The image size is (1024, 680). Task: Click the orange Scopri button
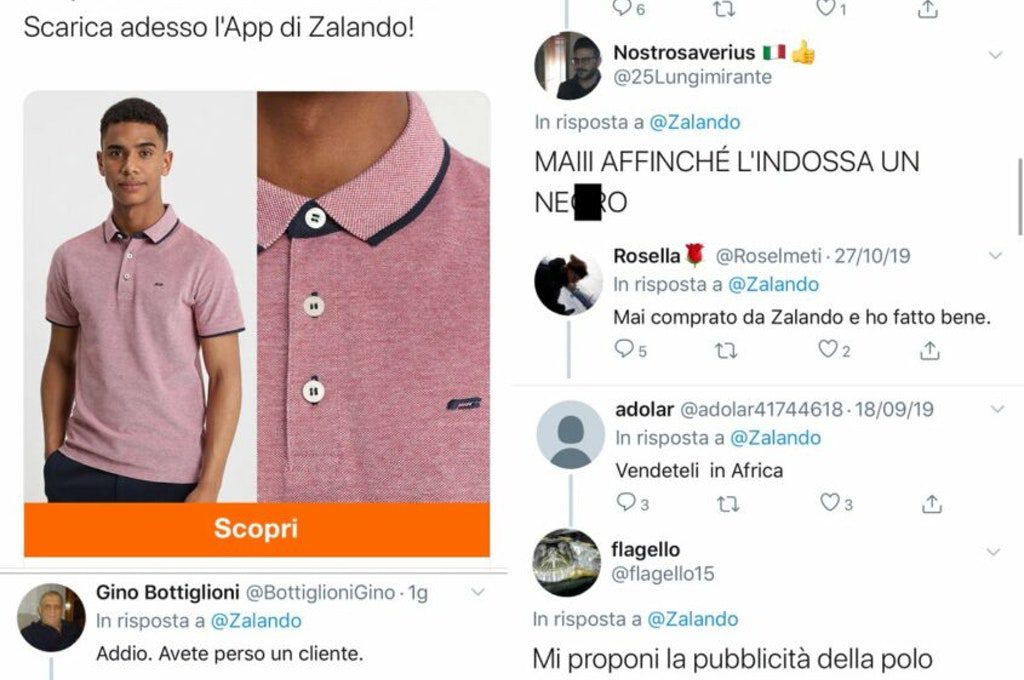257,529
